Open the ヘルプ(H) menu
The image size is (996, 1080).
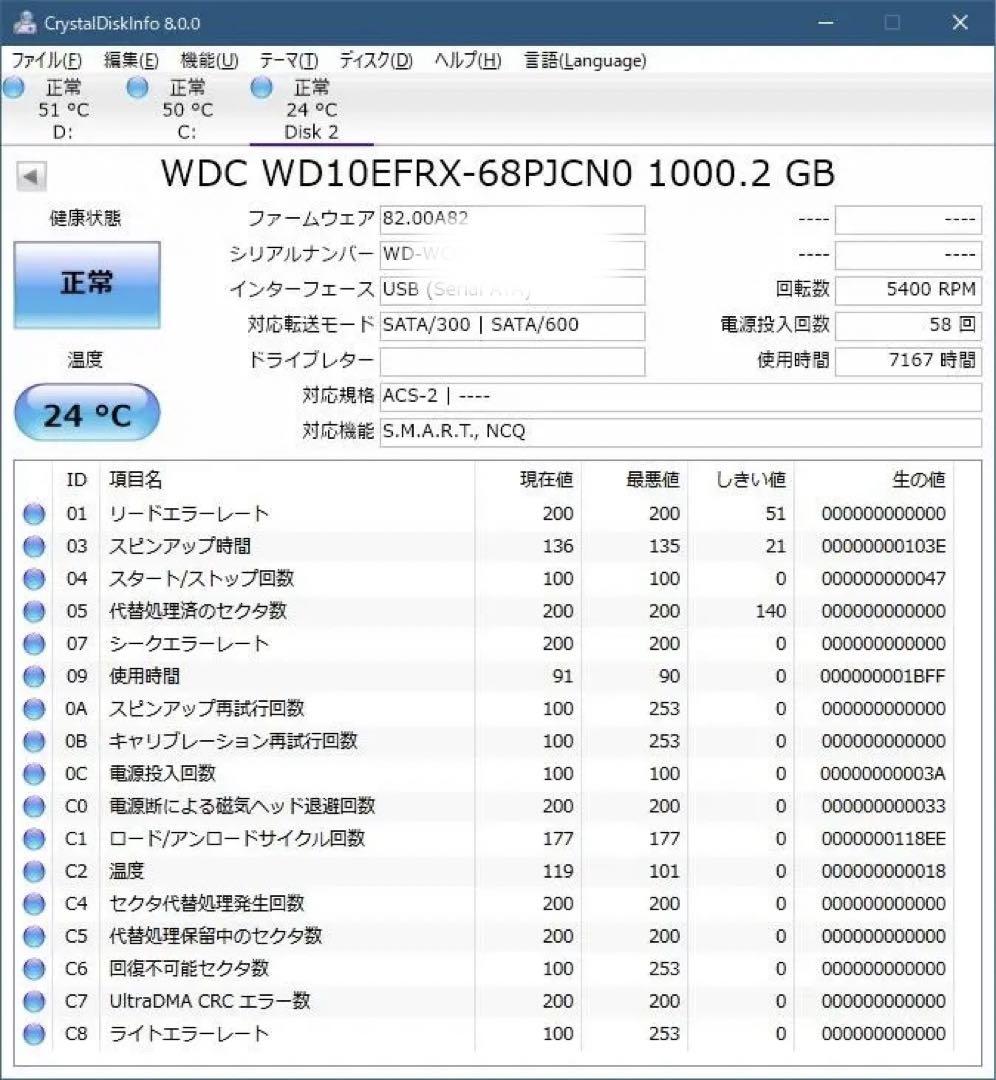click(x=468, y=61)
